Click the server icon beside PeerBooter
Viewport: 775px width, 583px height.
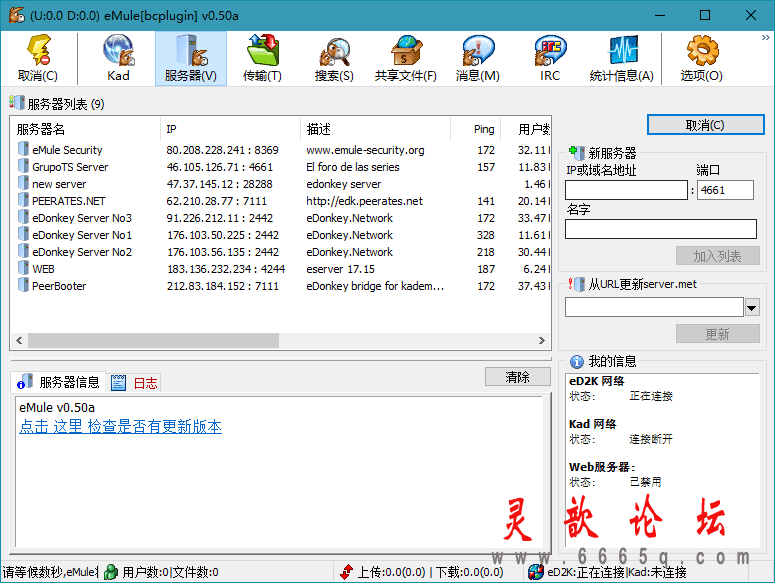pyautogui.click(x=23, y=285)
